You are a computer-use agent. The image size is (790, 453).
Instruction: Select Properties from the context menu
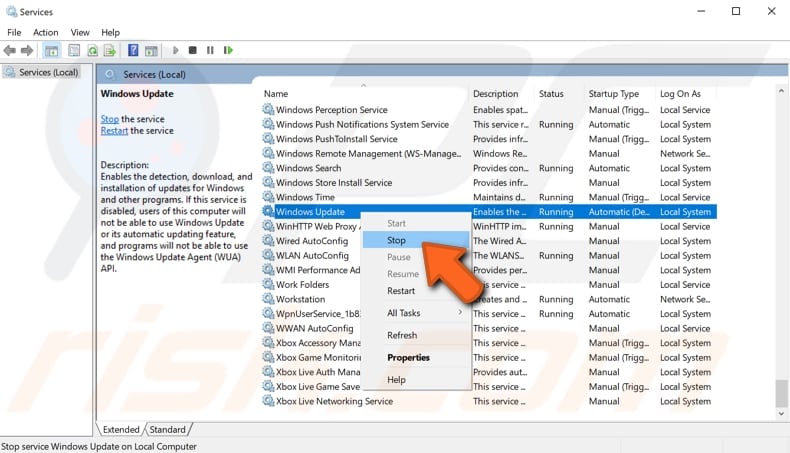point(408,357)
